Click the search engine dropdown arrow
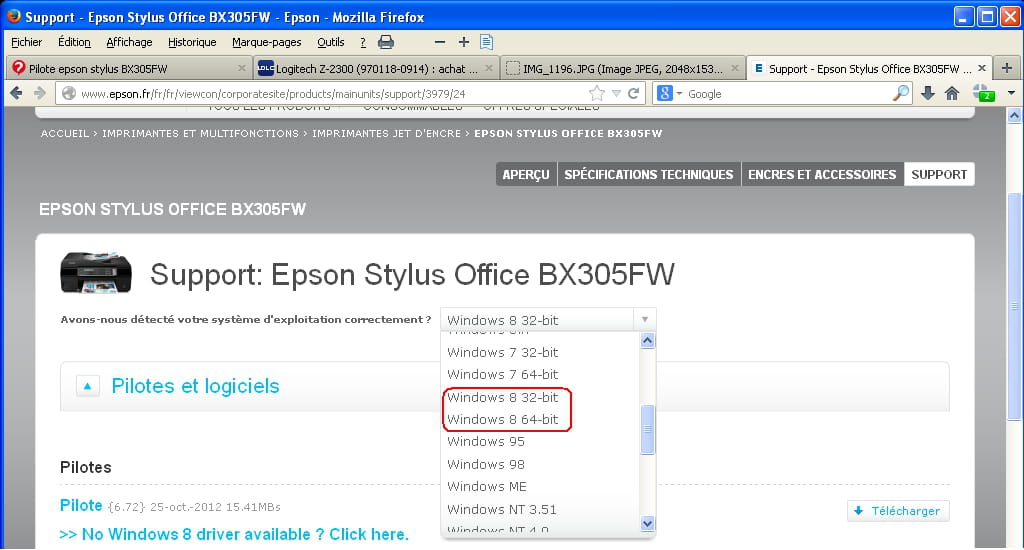 click(679, 93)
